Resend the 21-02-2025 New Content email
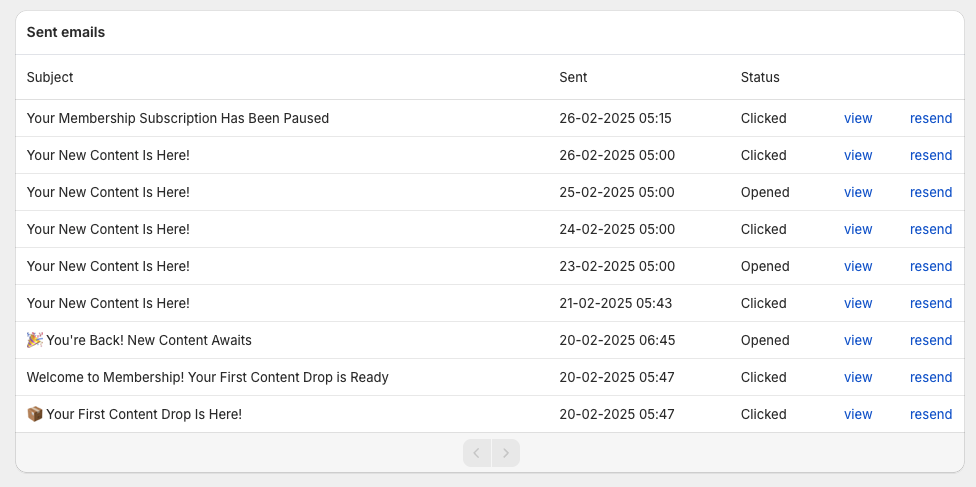The height and width of the screenshot is (487, 976). [x=930, y=303]
